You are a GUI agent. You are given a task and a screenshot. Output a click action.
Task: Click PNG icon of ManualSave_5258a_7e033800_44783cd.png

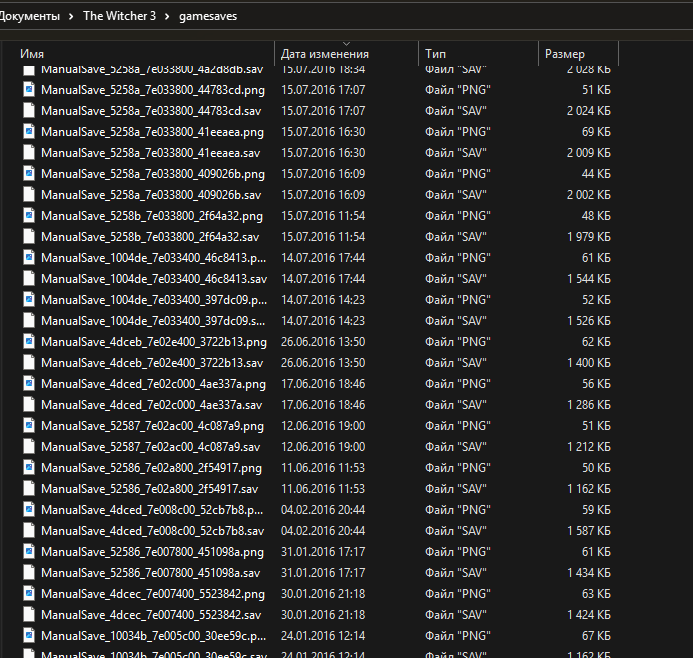click(x=29, y=90)
